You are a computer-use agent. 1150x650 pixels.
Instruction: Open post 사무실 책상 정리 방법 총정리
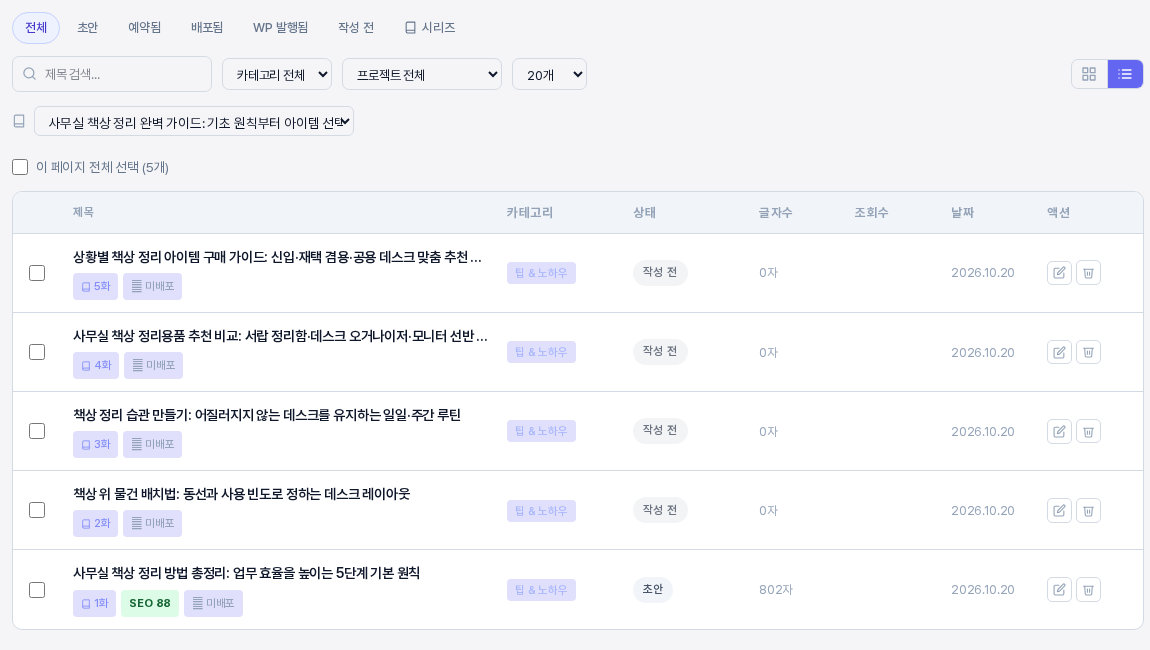tap(246, 573)
